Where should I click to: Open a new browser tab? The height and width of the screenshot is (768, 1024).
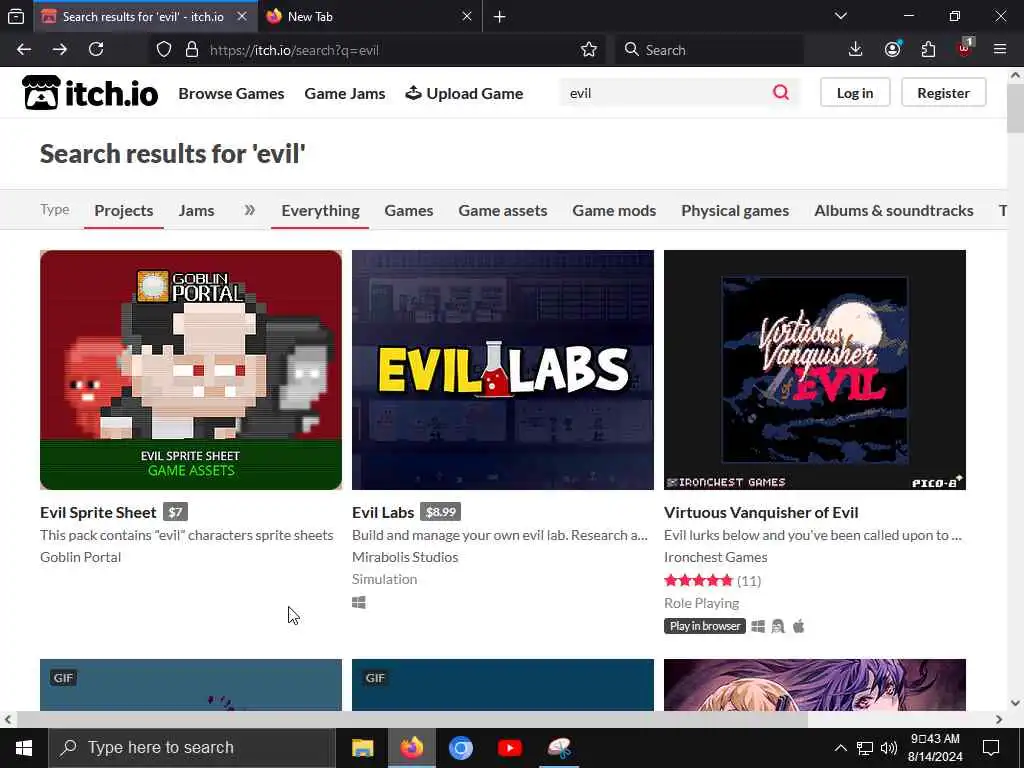(500, 16)
